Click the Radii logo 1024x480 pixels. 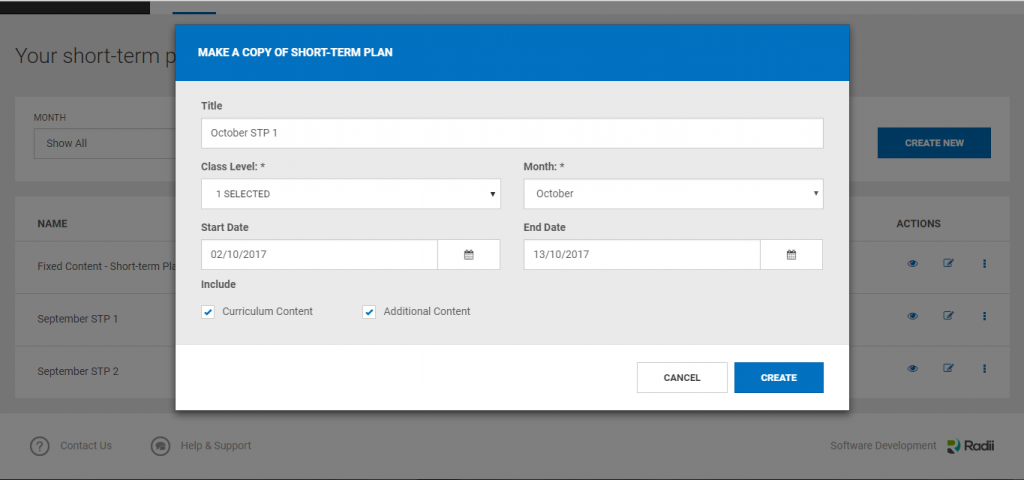click(x=969, y=446)
